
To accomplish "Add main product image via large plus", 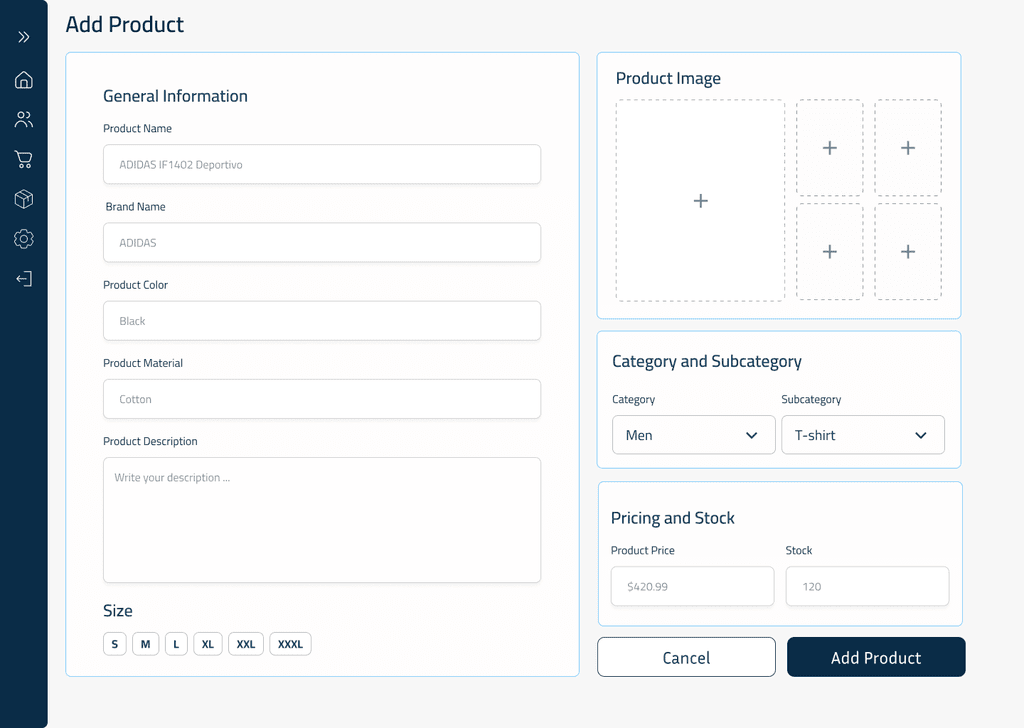I will point(700,201).
